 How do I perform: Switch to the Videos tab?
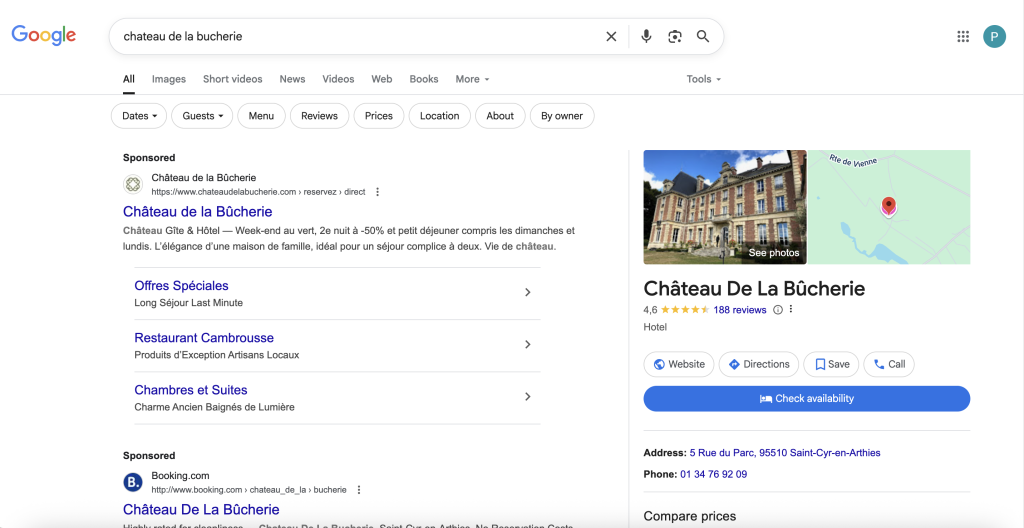point(338,79)
